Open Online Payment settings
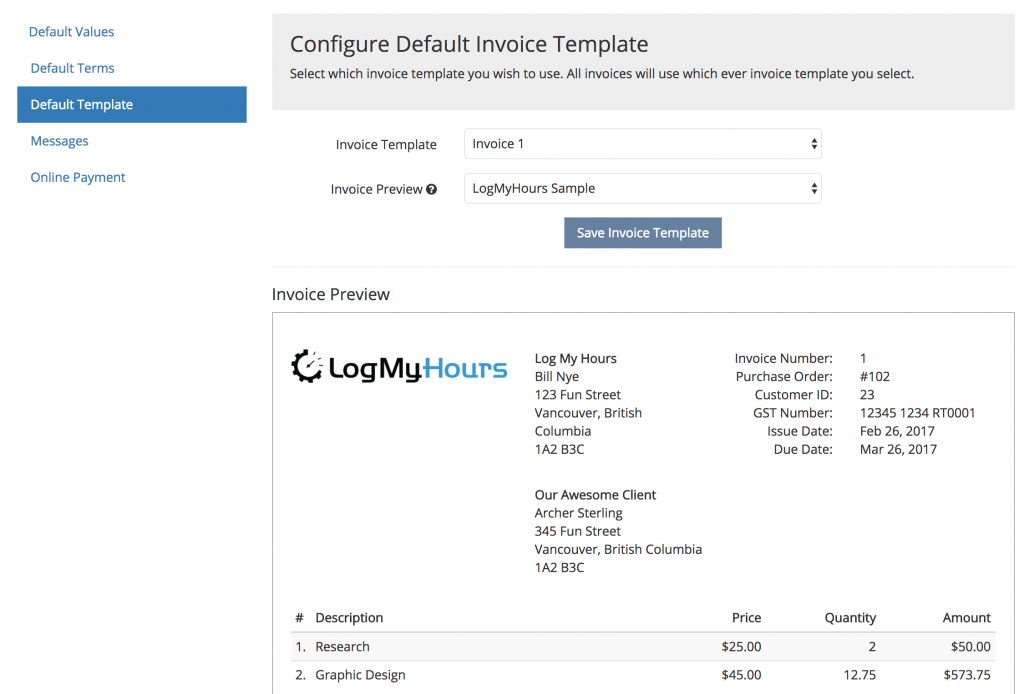The image size is (1024, 694). (77, 176)
